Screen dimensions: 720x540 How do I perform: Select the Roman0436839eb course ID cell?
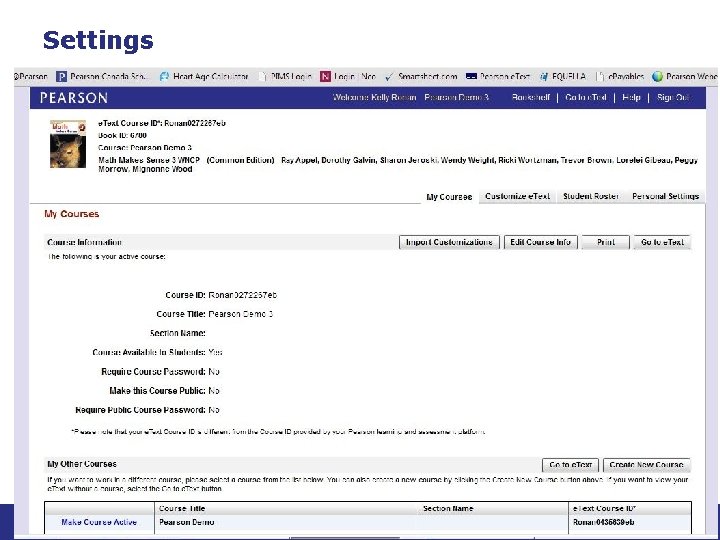coord(630,522)
